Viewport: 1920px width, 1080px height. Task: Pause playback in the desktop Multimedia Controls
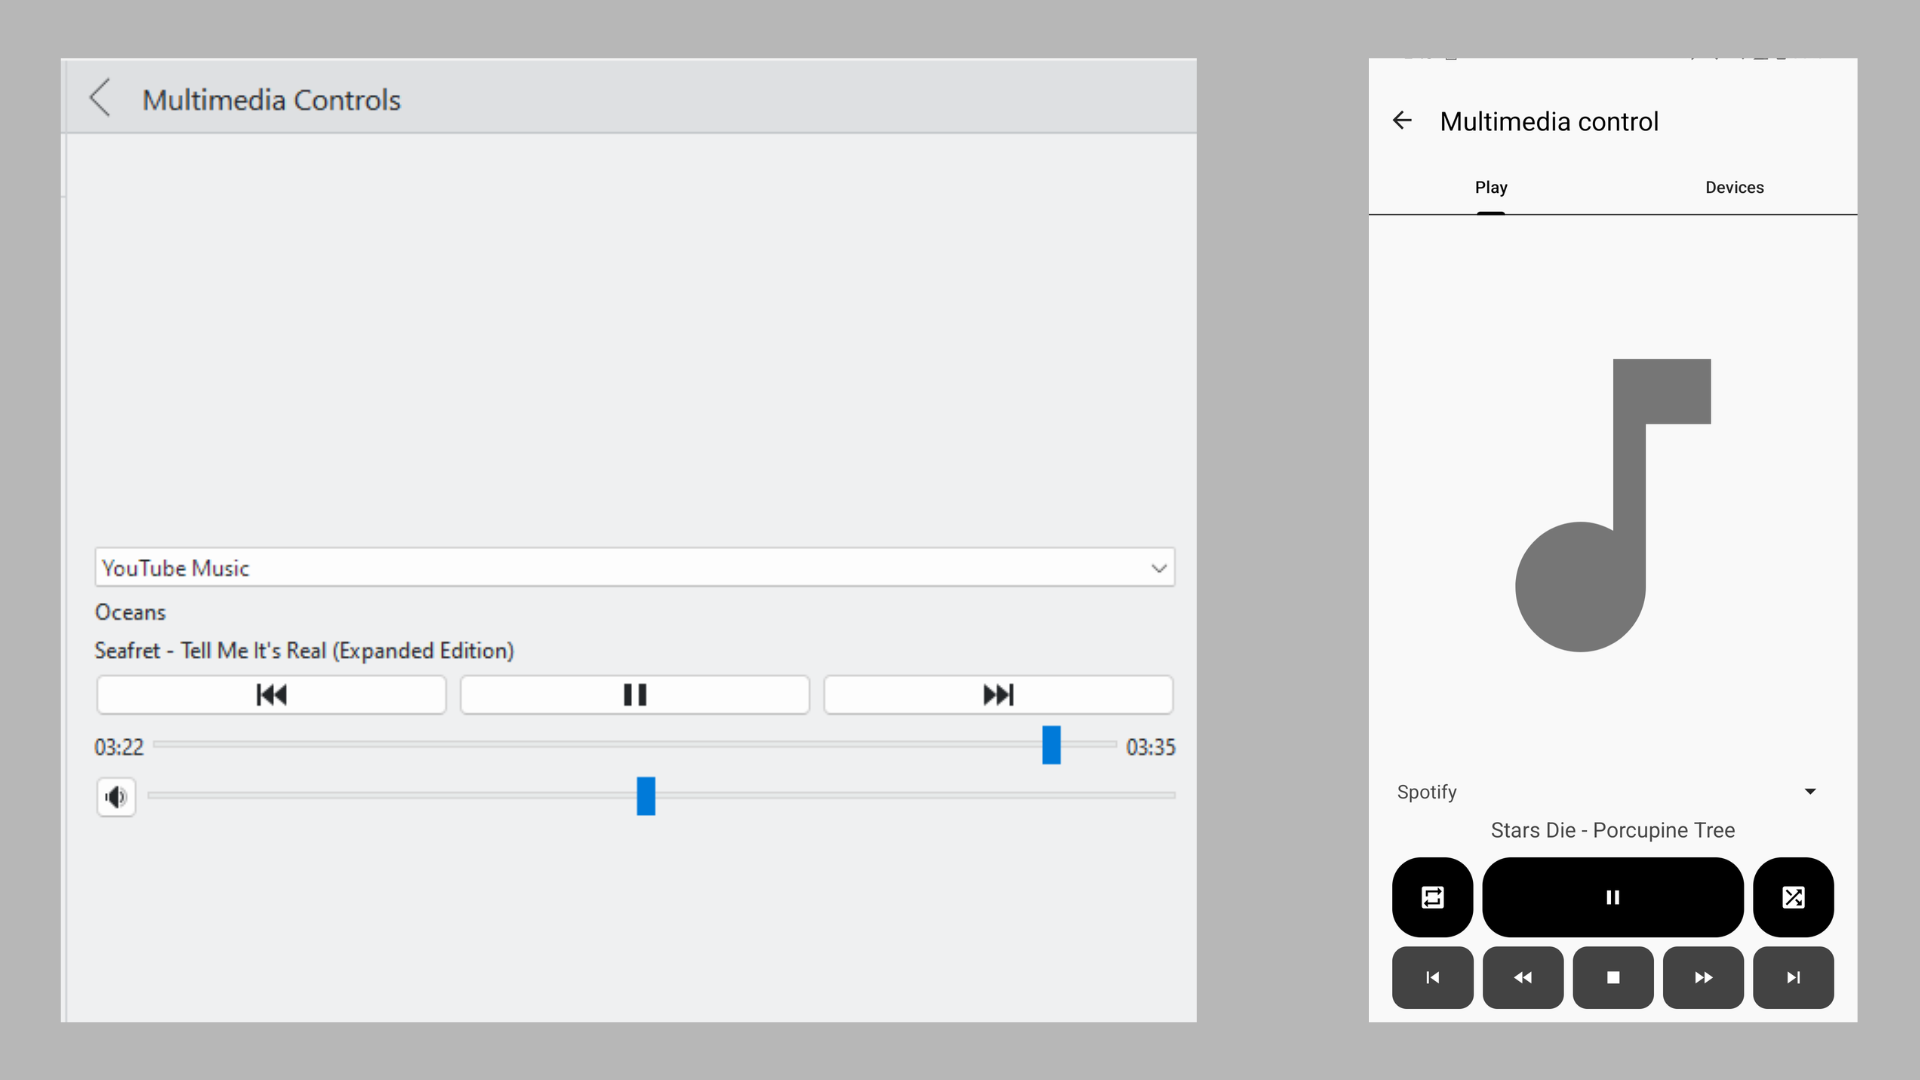(634, 695)
